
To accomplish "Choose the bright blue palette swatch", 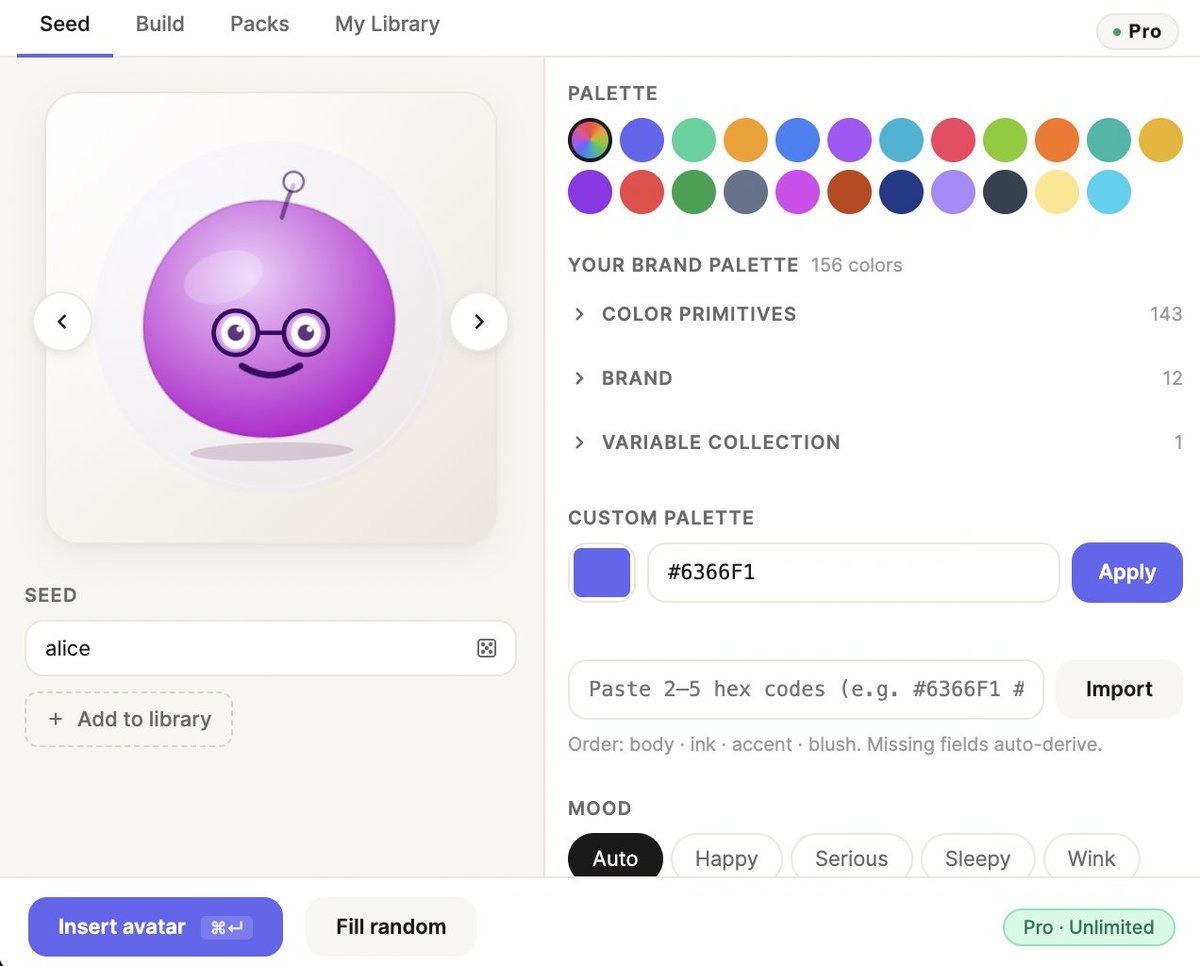I will (798, 140).
